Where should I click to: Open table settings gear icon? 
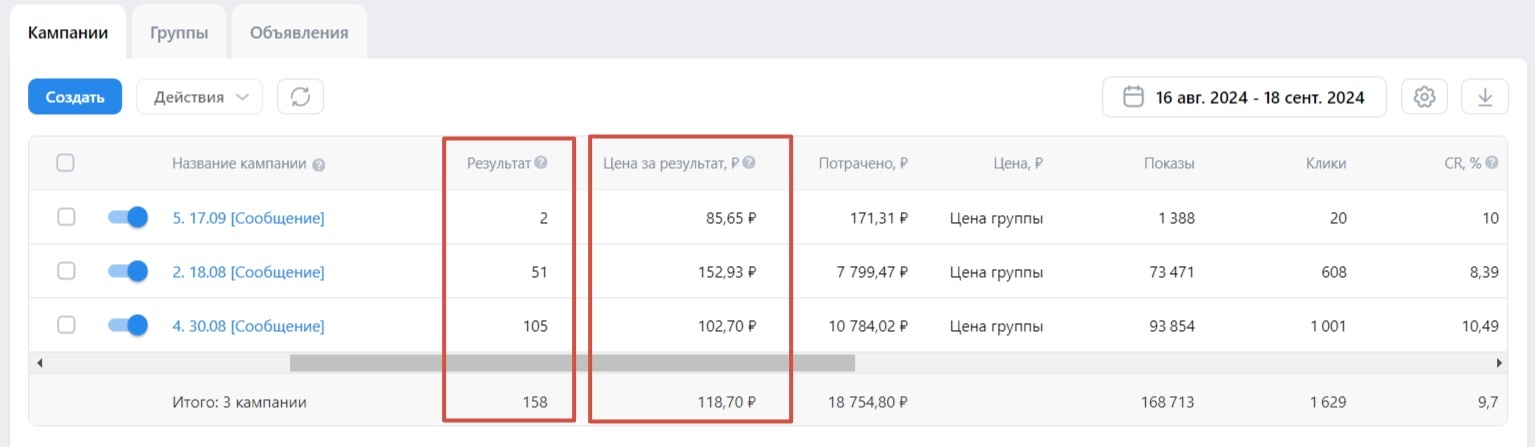[1425, 97]
